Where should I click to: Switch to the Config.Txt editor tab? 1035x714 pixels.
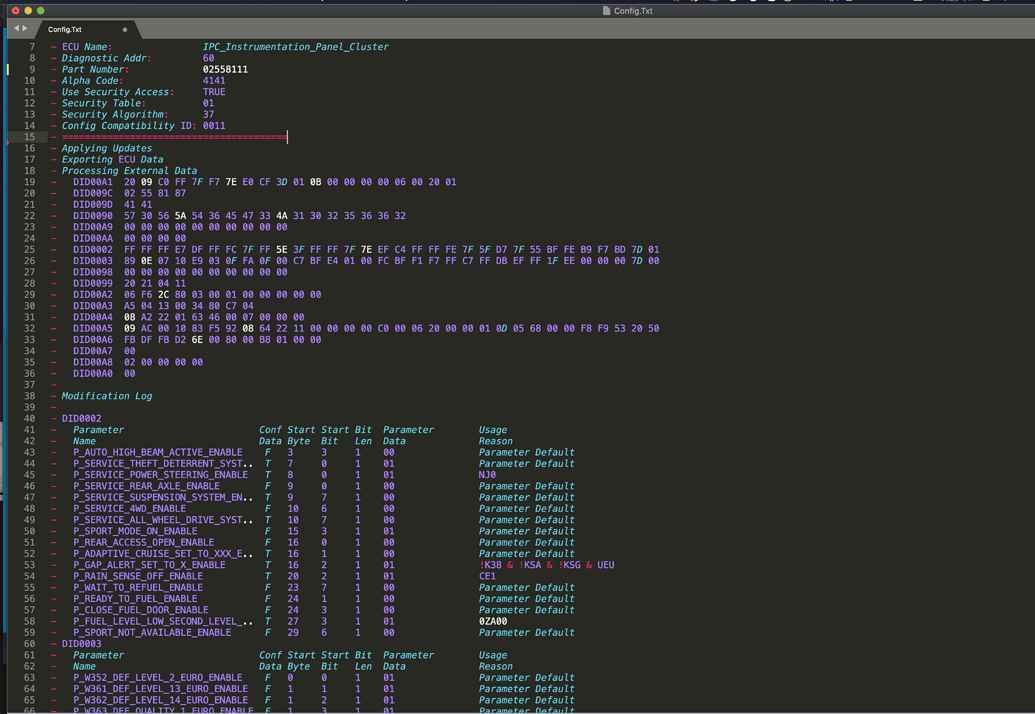click(66, 30)
